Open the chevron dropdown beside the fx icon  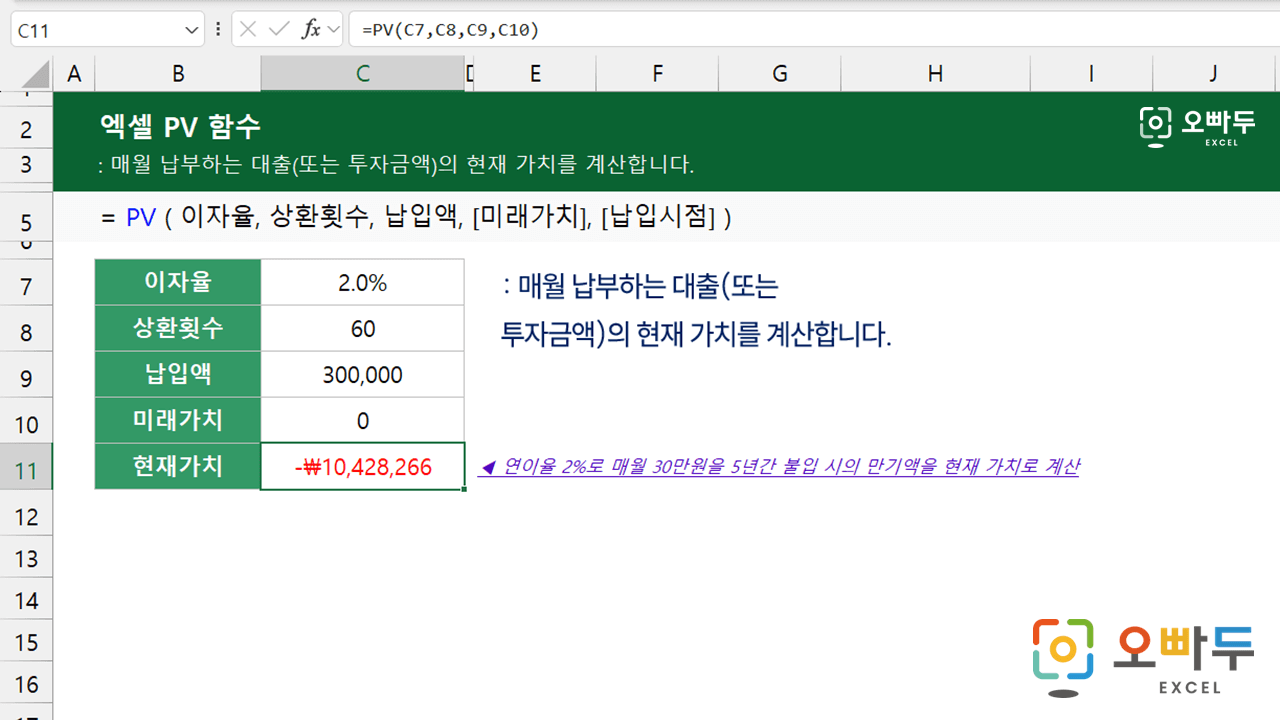pos(333,30)
